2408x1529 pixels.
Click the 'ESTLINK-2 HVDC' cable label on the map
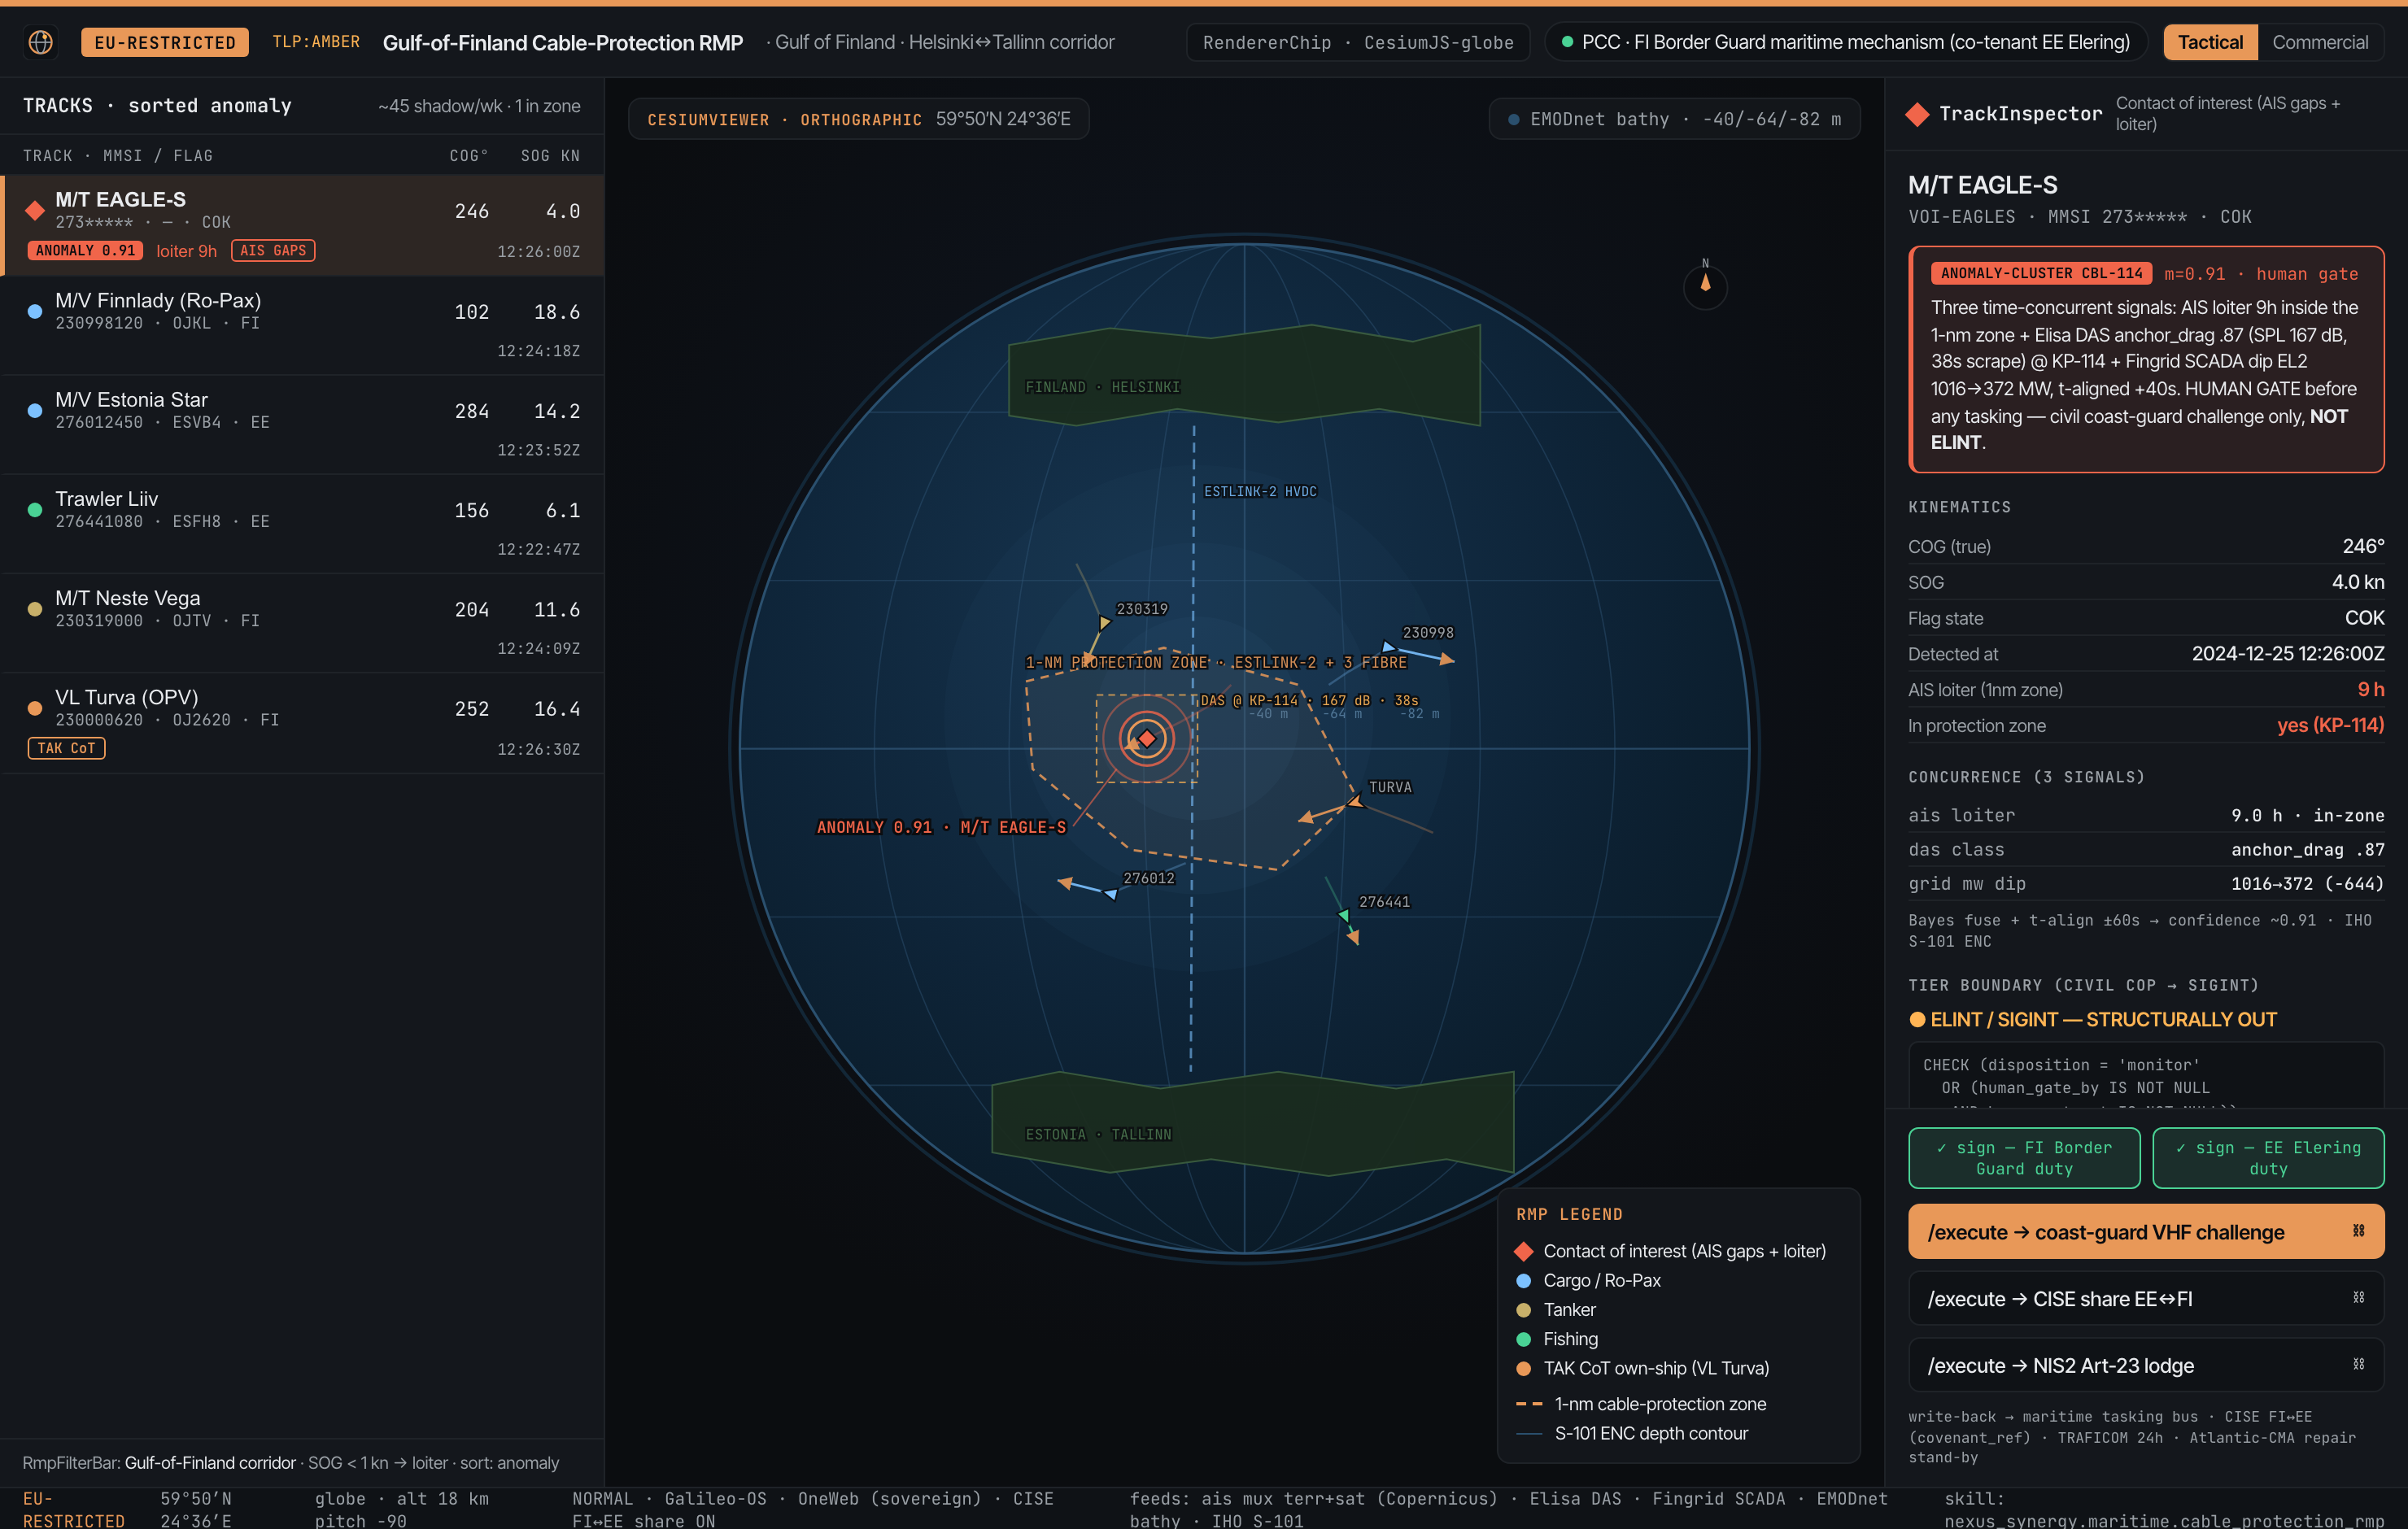point(1260,492)
